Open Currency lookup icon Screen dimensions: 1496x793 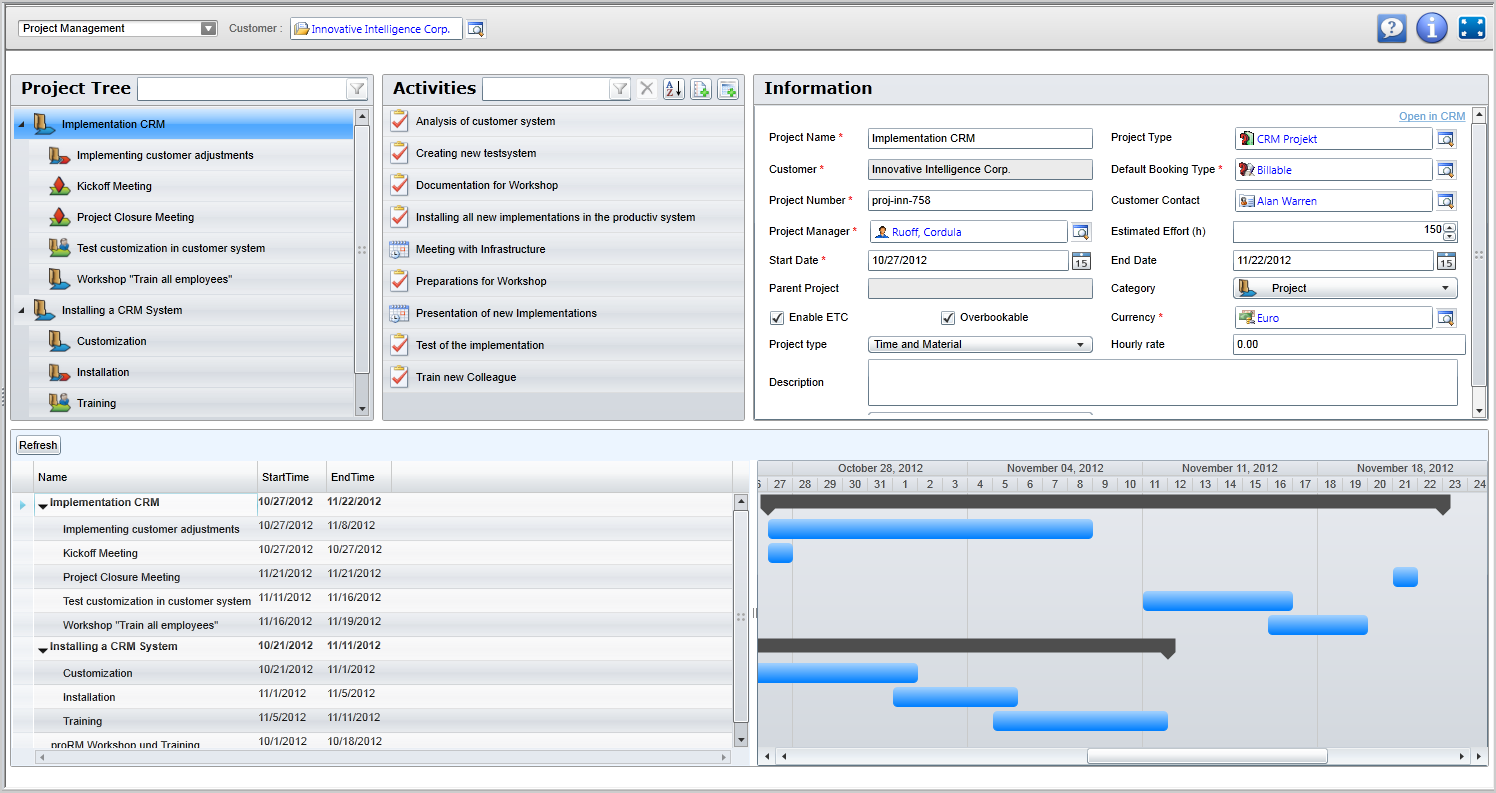pos(1447,318)
